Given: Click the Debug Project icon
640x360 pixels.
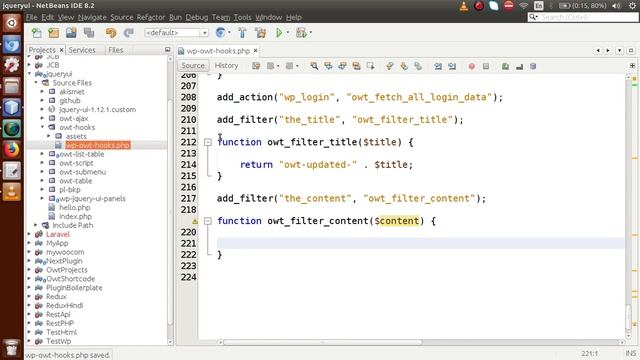Looking at the screenshot, I should (x=302, y=33).
